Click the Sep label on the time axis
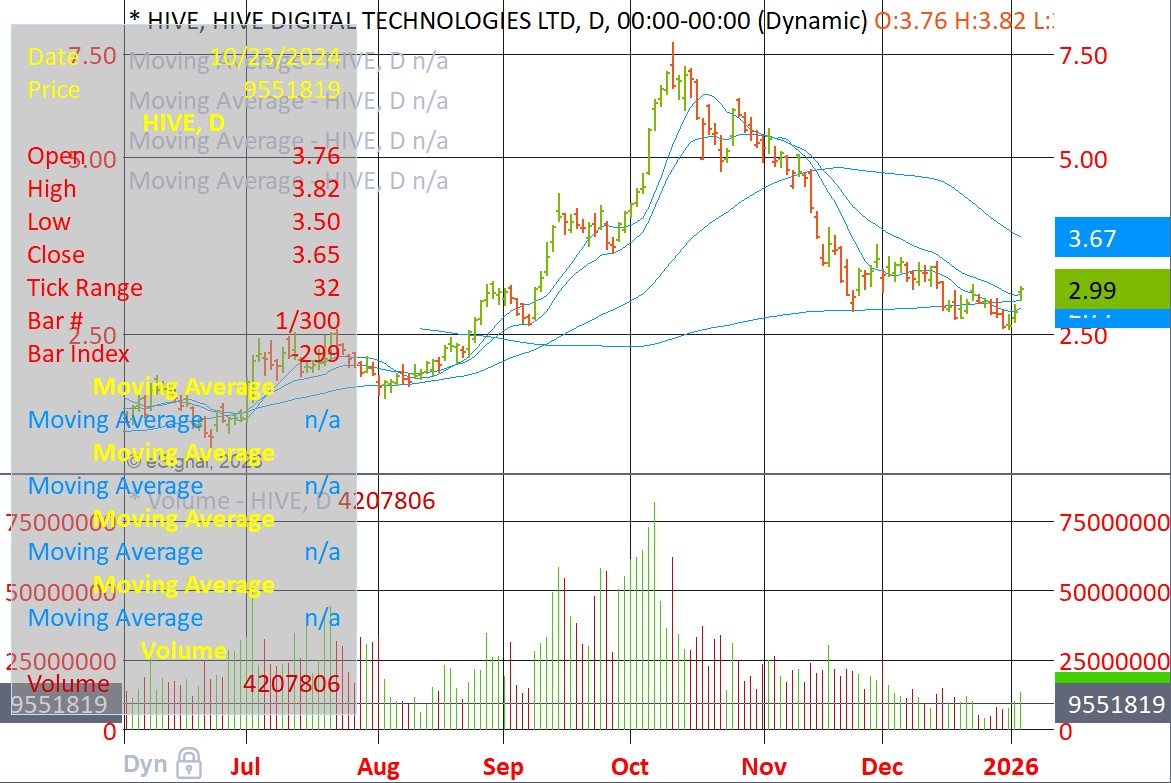1171x783 pixels. coord(502,767)
